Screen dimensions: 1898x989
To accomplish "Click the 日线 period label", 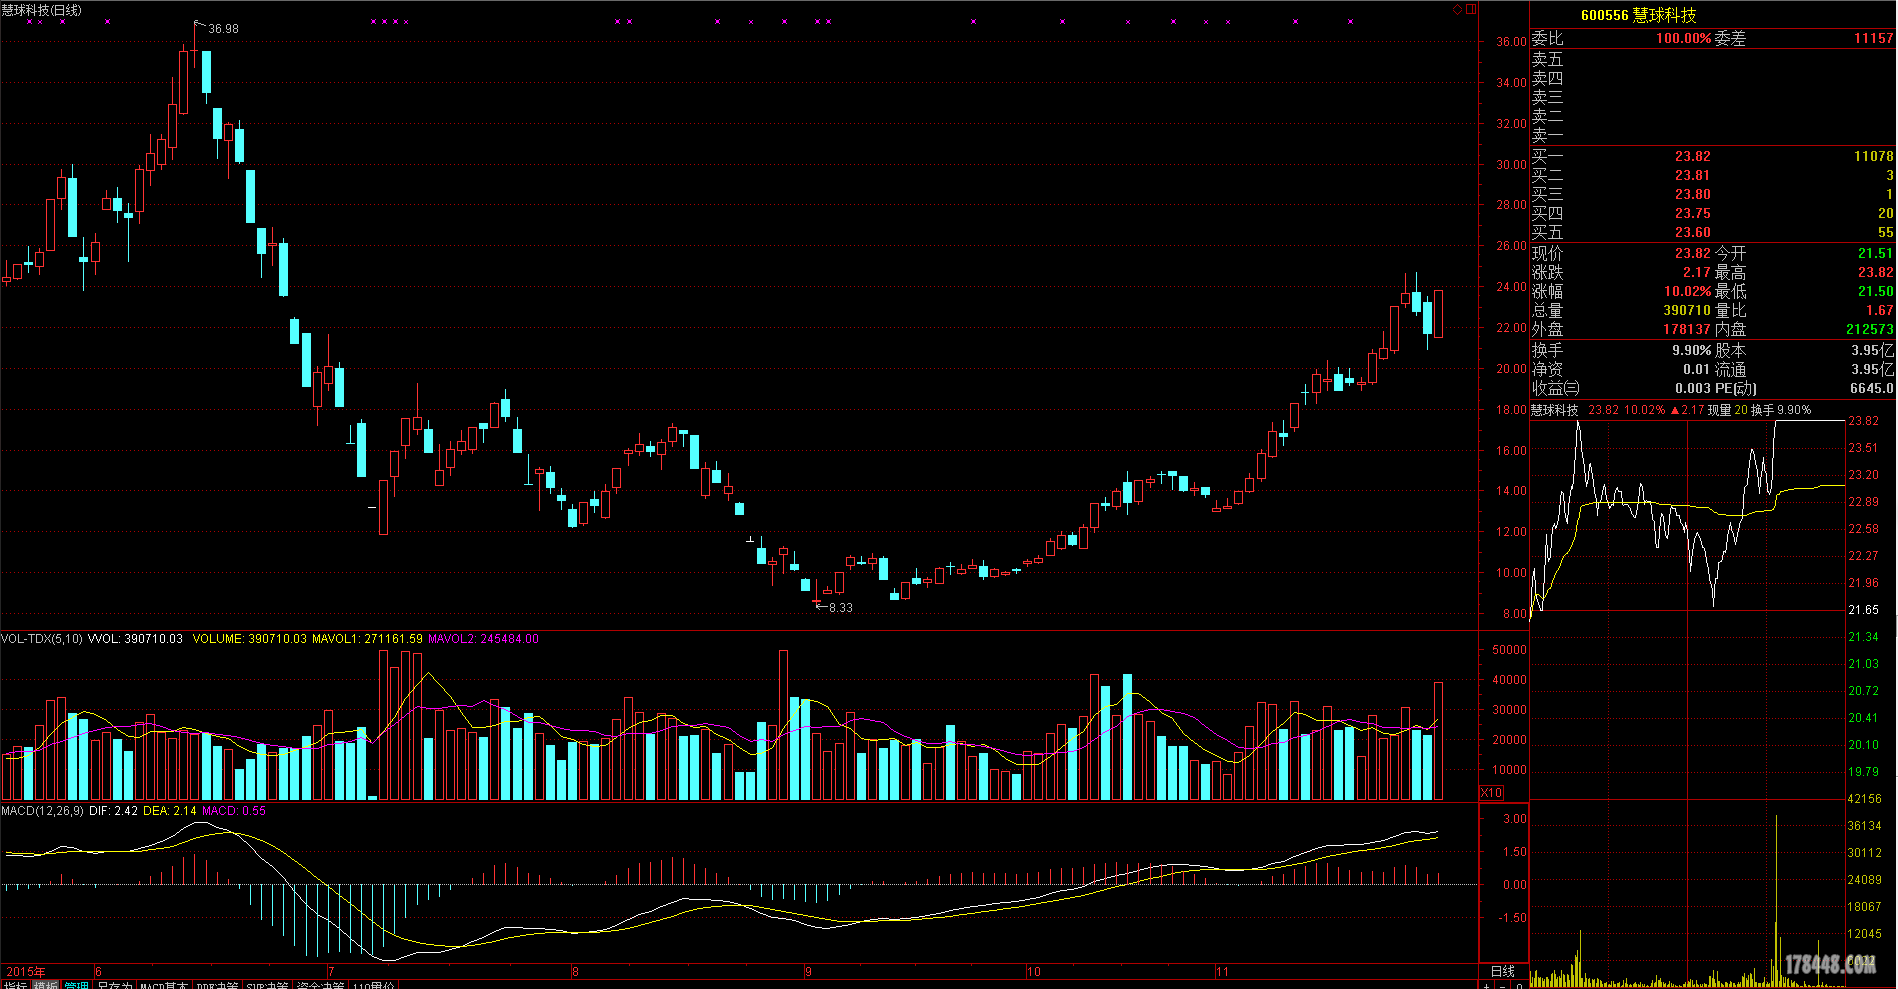I will [x=1503, y=971].
